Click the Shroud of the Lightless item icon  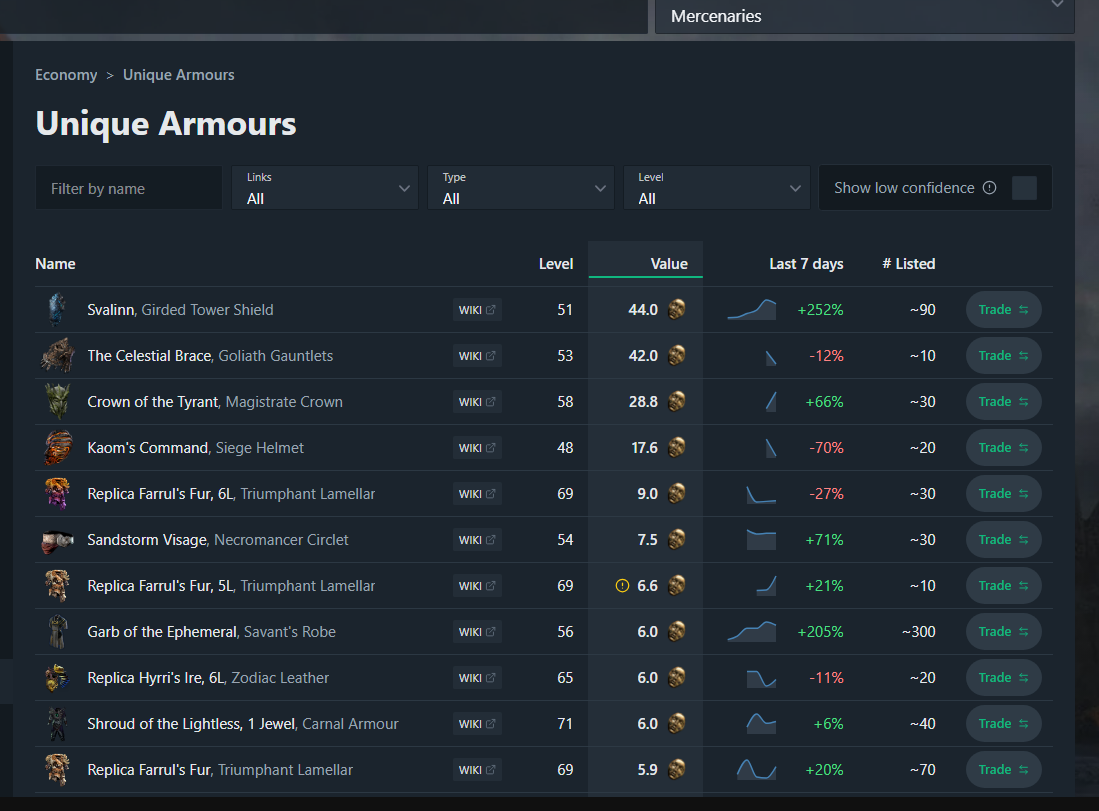(57, 724)
